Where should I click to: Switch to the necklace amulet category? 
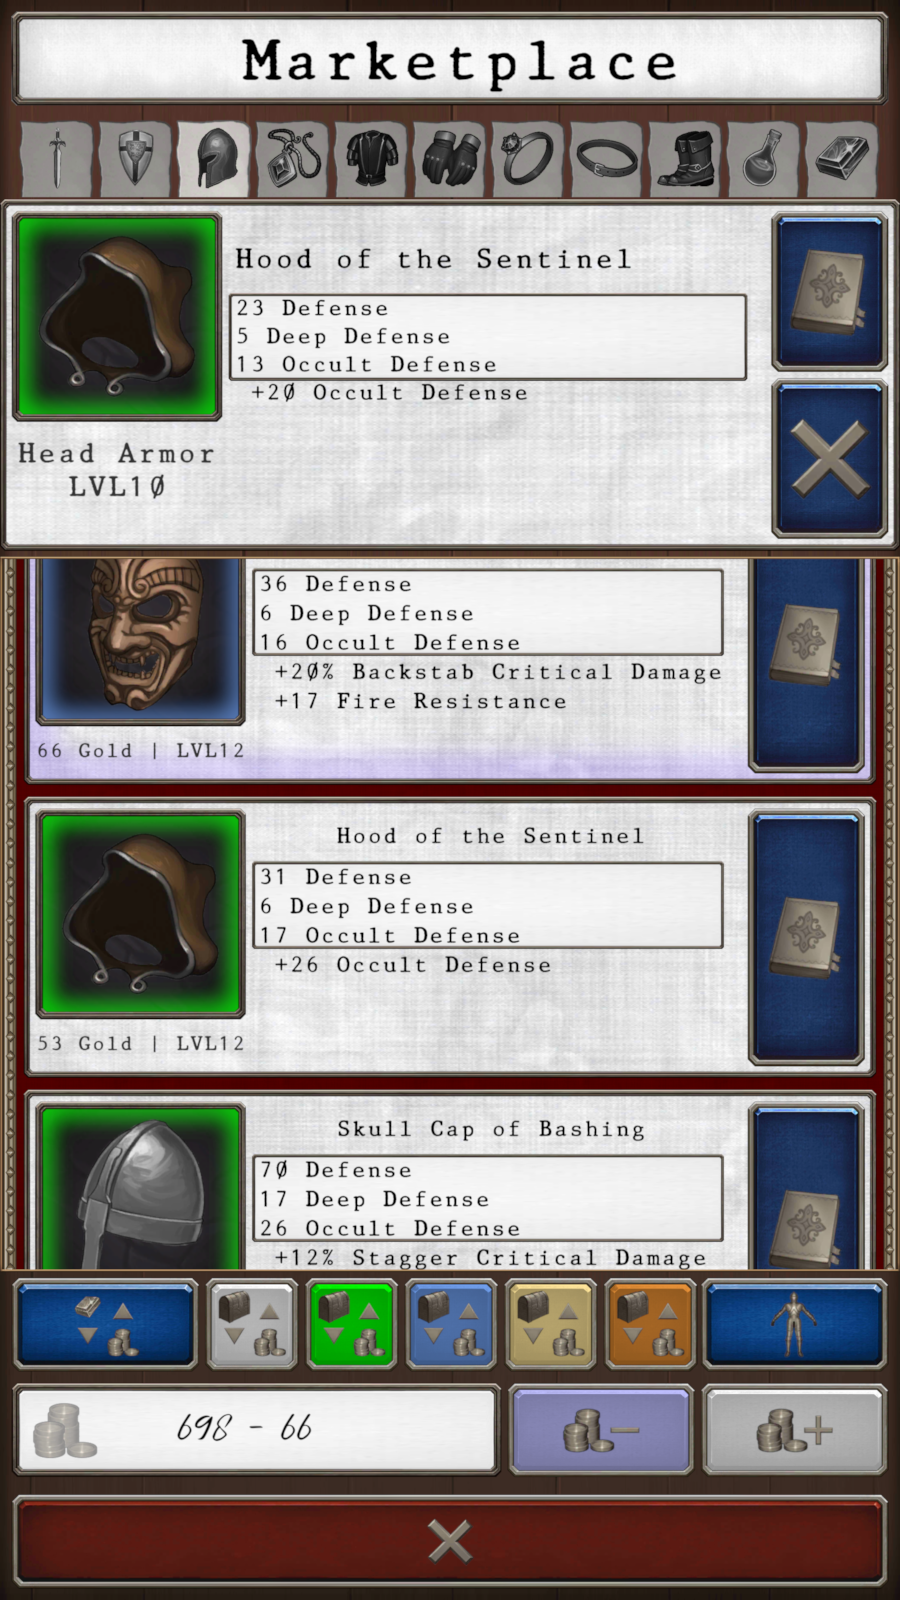[x=293, y=158]
